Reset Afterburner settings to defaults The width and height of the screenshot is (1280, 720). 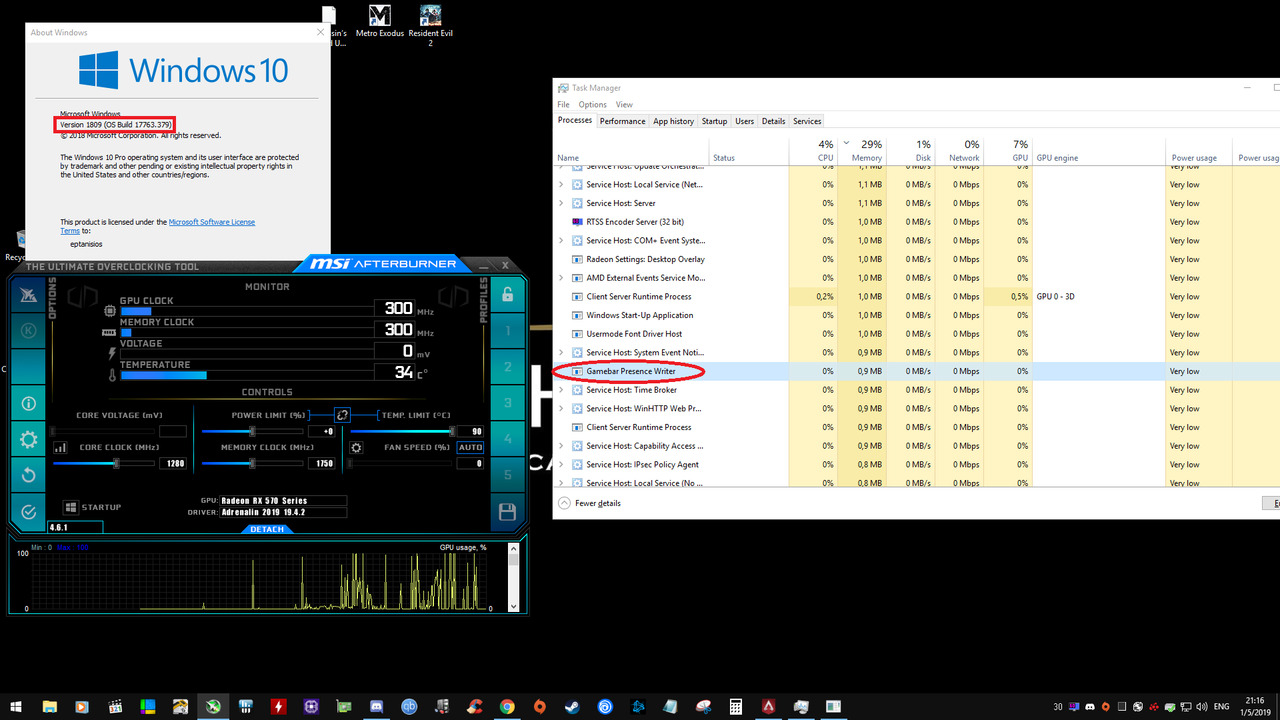[28, 475]
